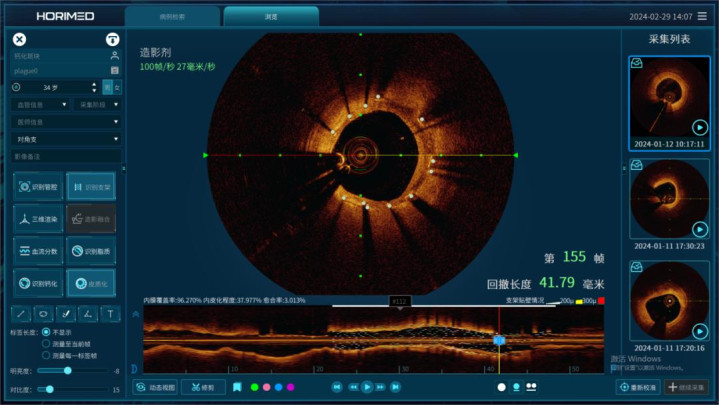719x405 pixels.
Task: Open the 支架信息 dropdown
Action: (x=66, y=122)
